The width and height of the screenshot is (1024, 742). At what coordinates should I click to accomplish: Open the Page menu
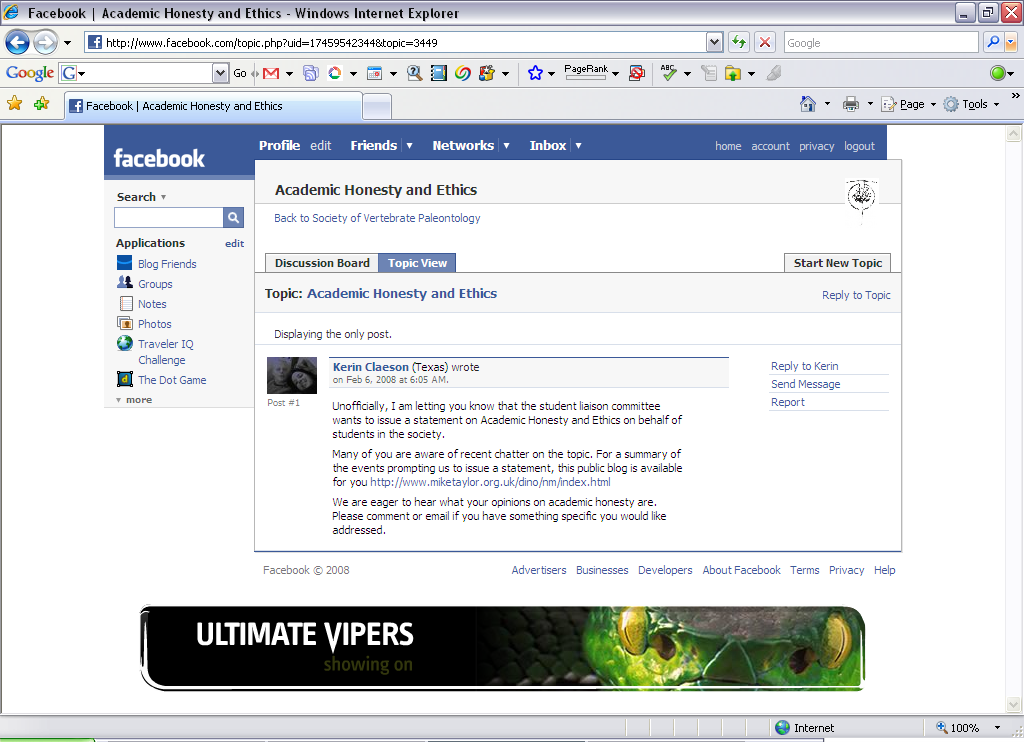tap(908, 105)
